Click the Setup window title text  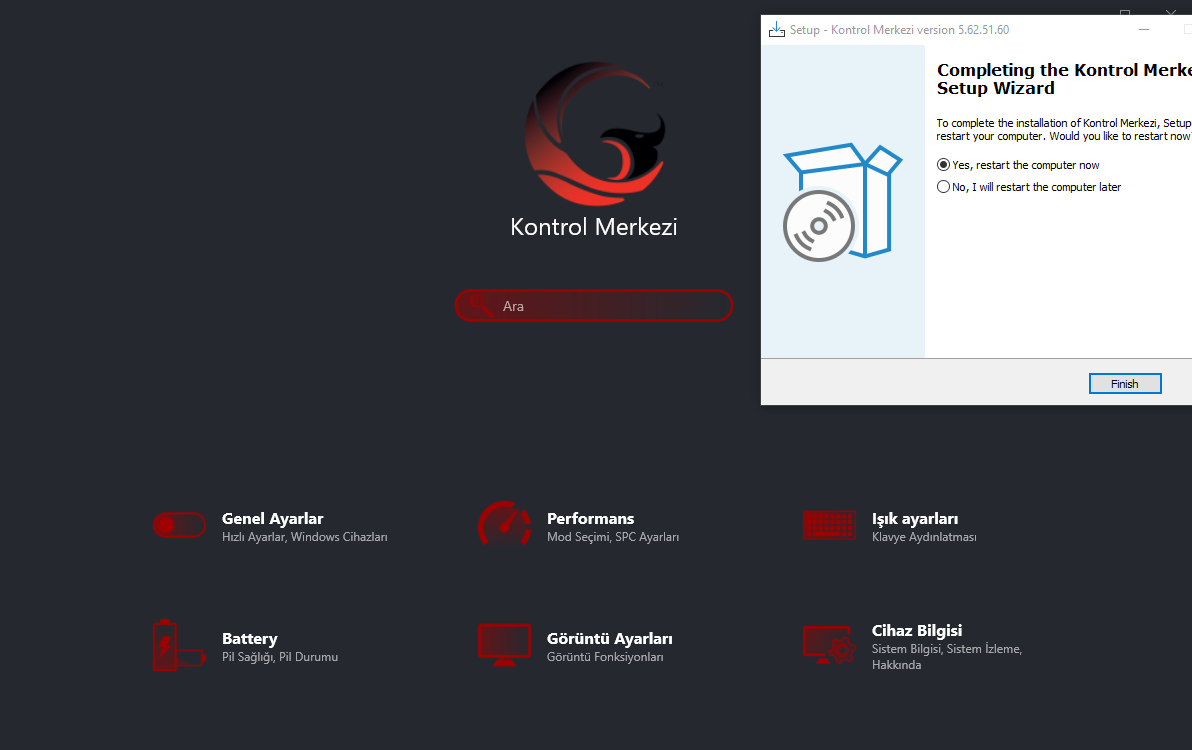coord(899,30)
